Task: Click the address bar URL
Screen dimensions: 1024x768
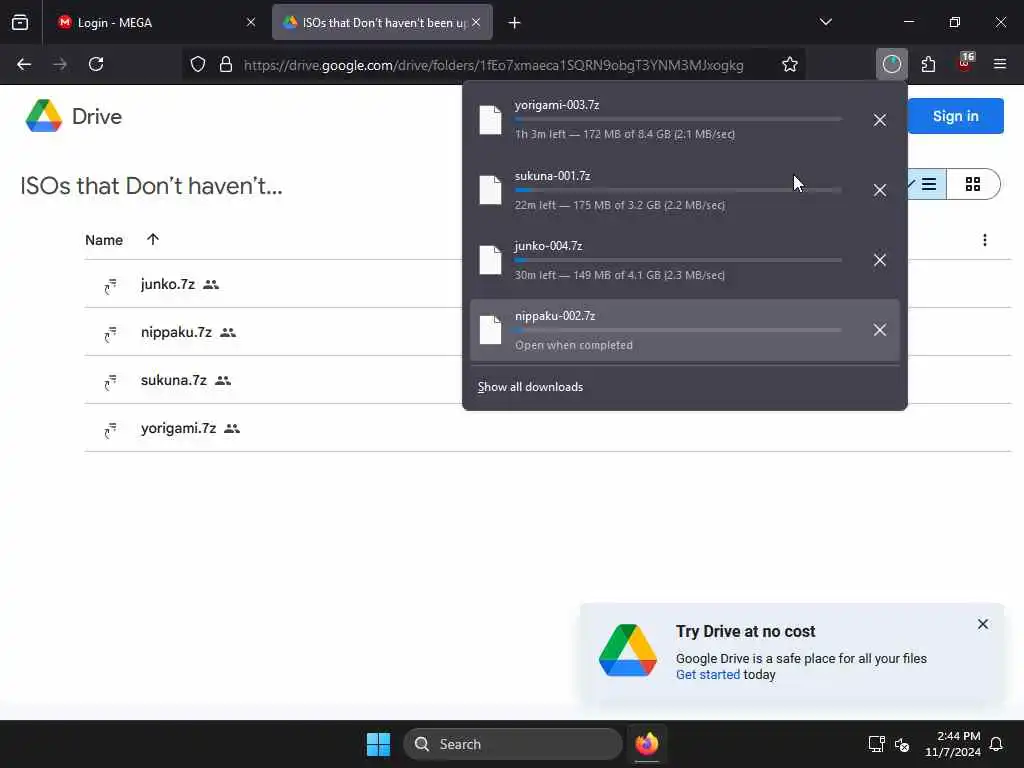Action: point(493,65)
